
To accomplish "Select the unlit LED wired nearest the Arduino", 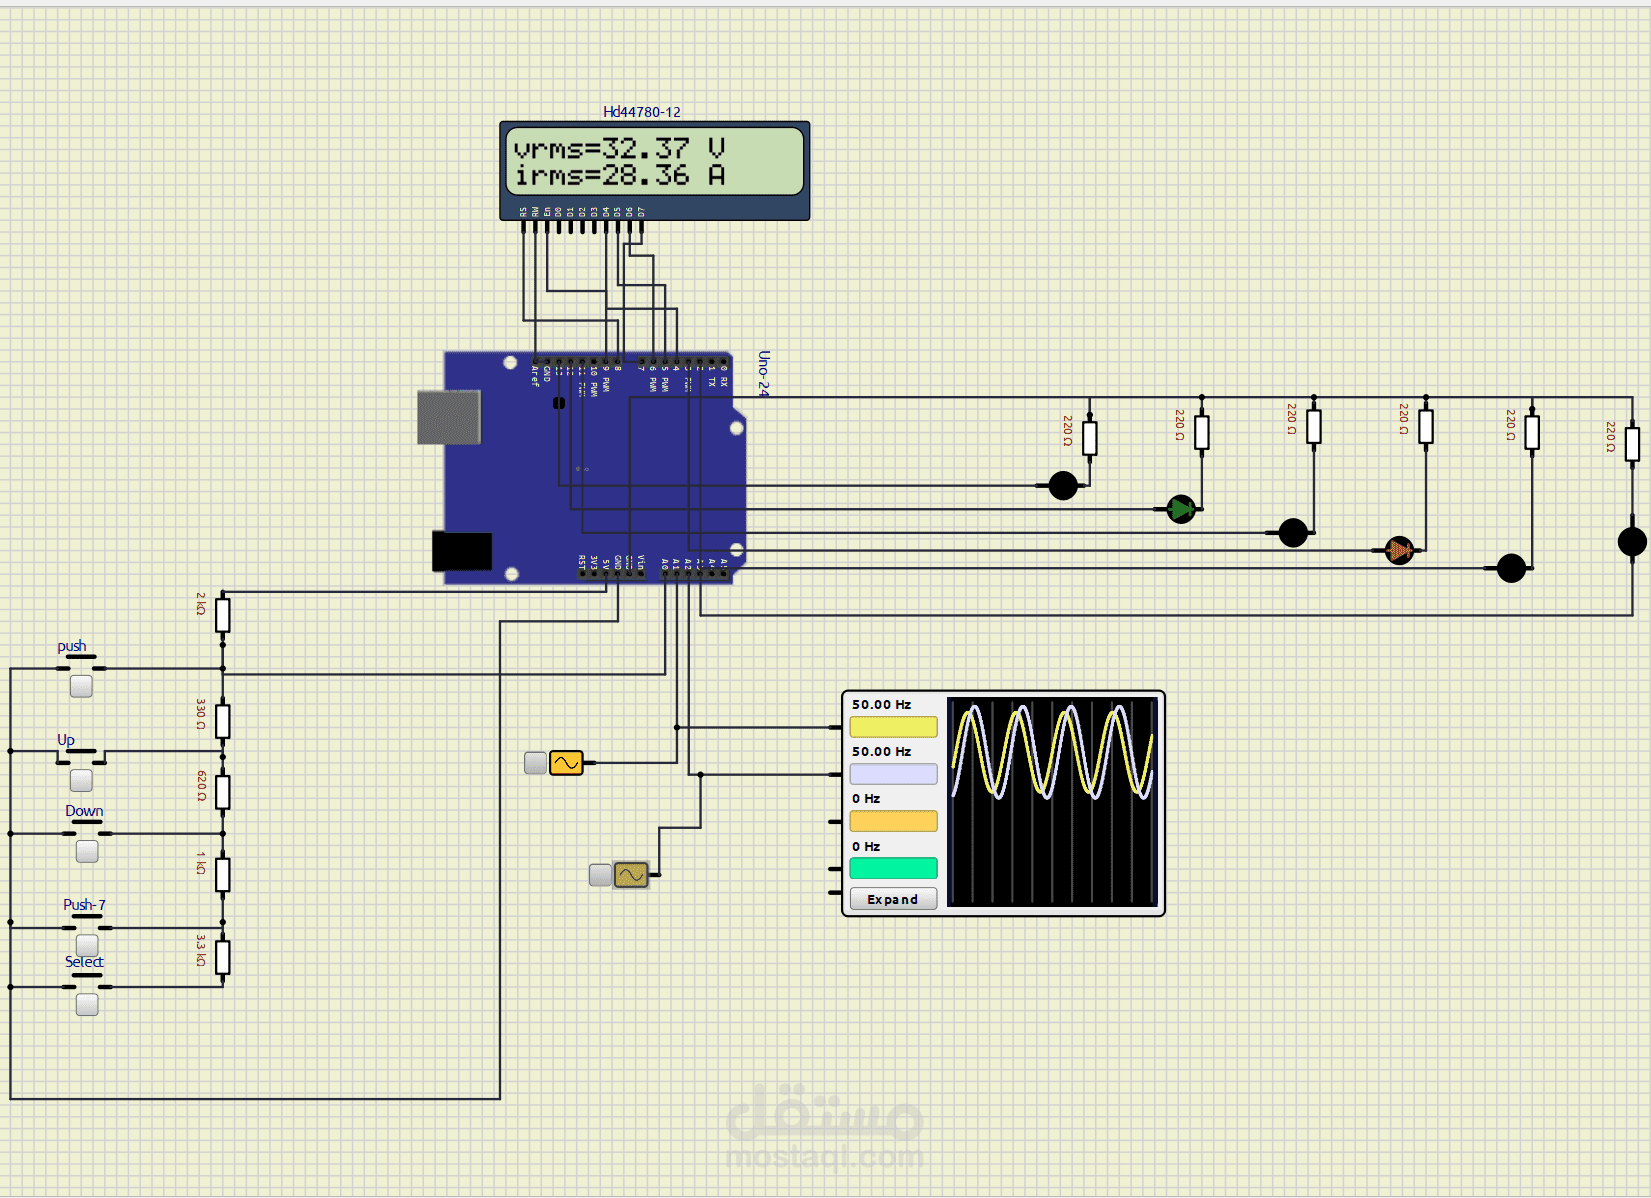I will click(x=1063, y=485).
